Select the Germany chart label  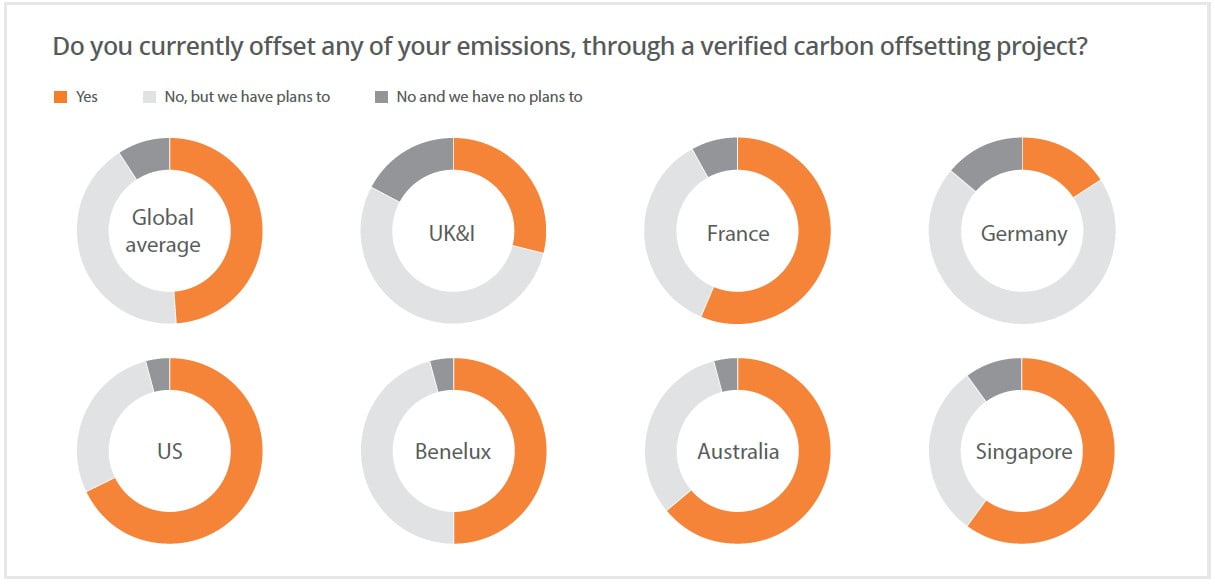1023,234
